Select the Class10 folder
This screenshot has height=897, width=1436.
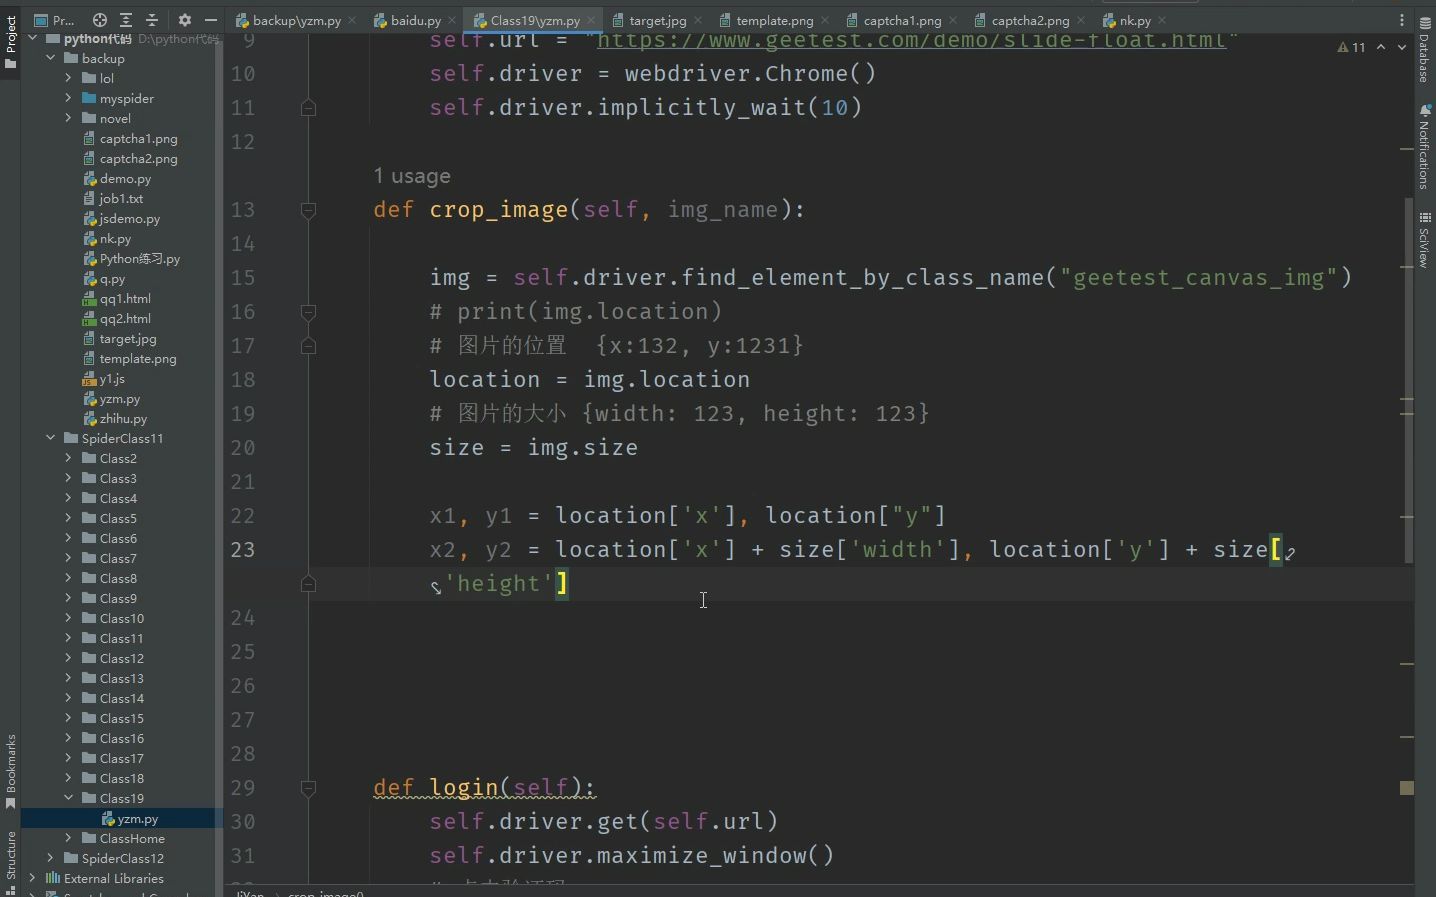click(x=122, y=618)
